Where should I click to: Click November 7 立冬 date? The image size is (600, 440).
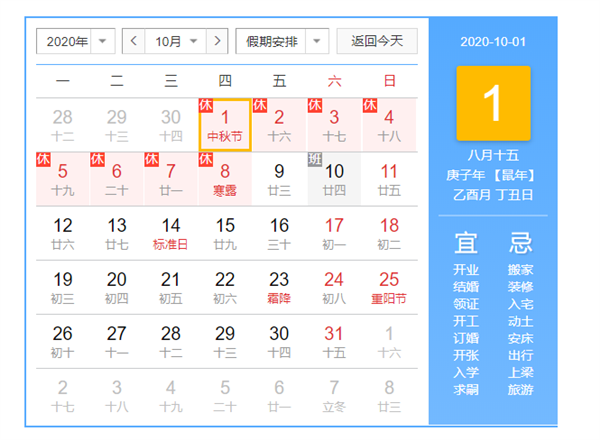334,395
